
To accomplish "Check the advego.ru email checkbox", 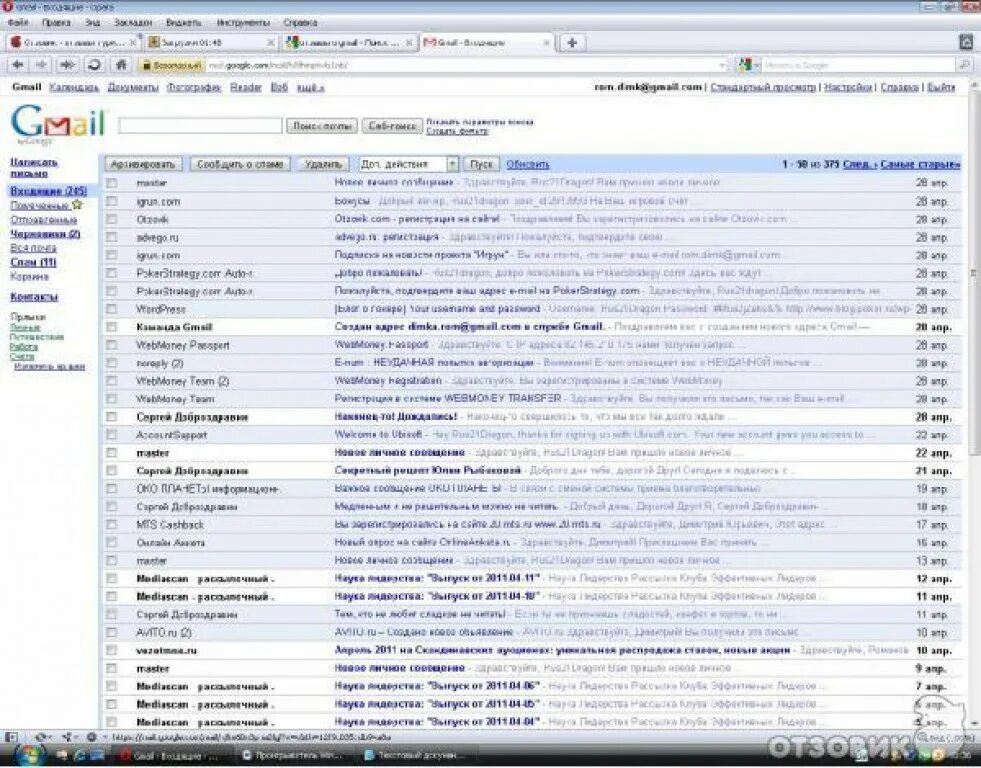I will (x=112, y=237).
